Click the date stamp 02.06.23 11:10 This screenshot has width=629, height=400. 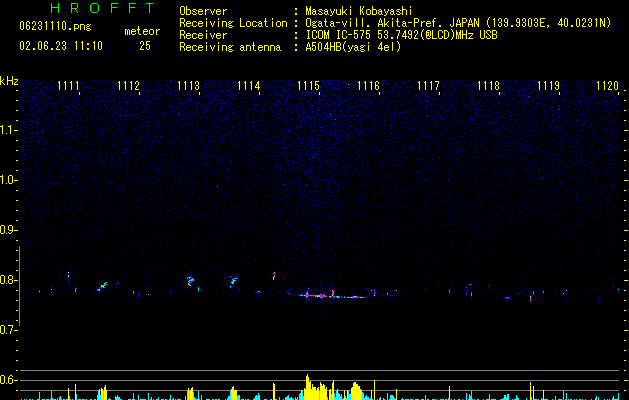tap(61, 46)
